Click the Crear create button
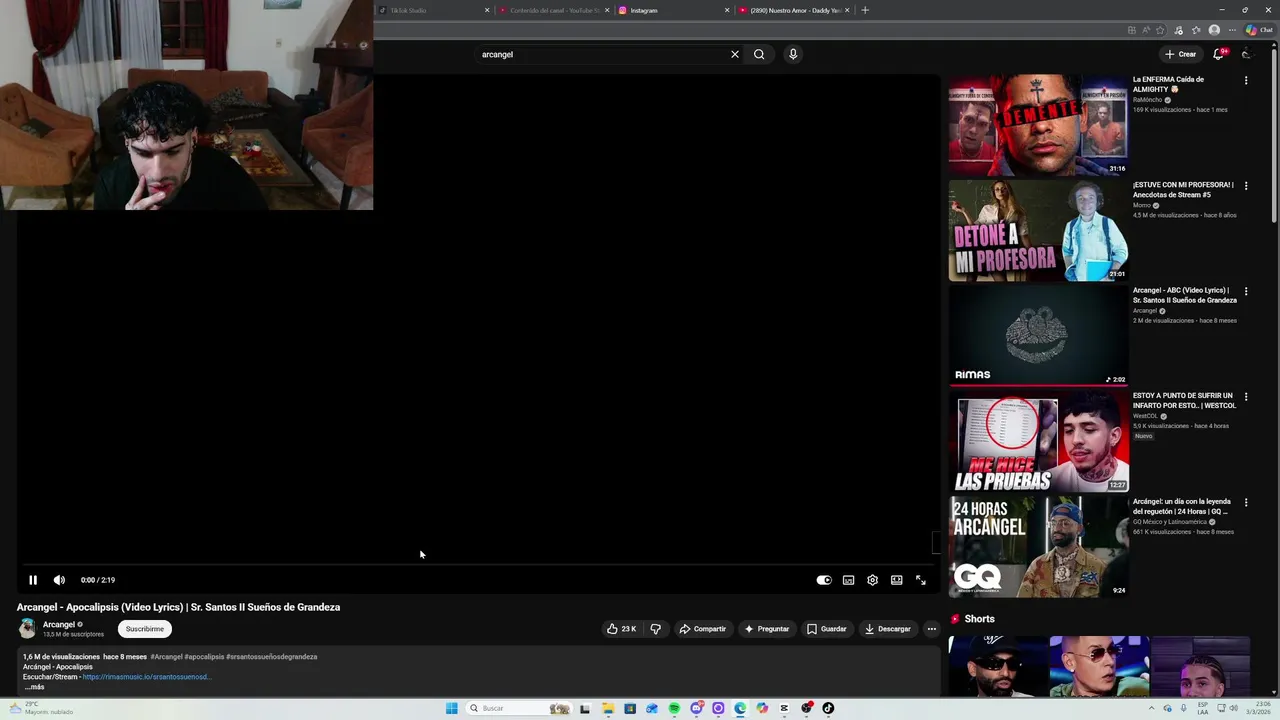The height and width of the screenshot is (720, 1280). tap(1180, 54)
